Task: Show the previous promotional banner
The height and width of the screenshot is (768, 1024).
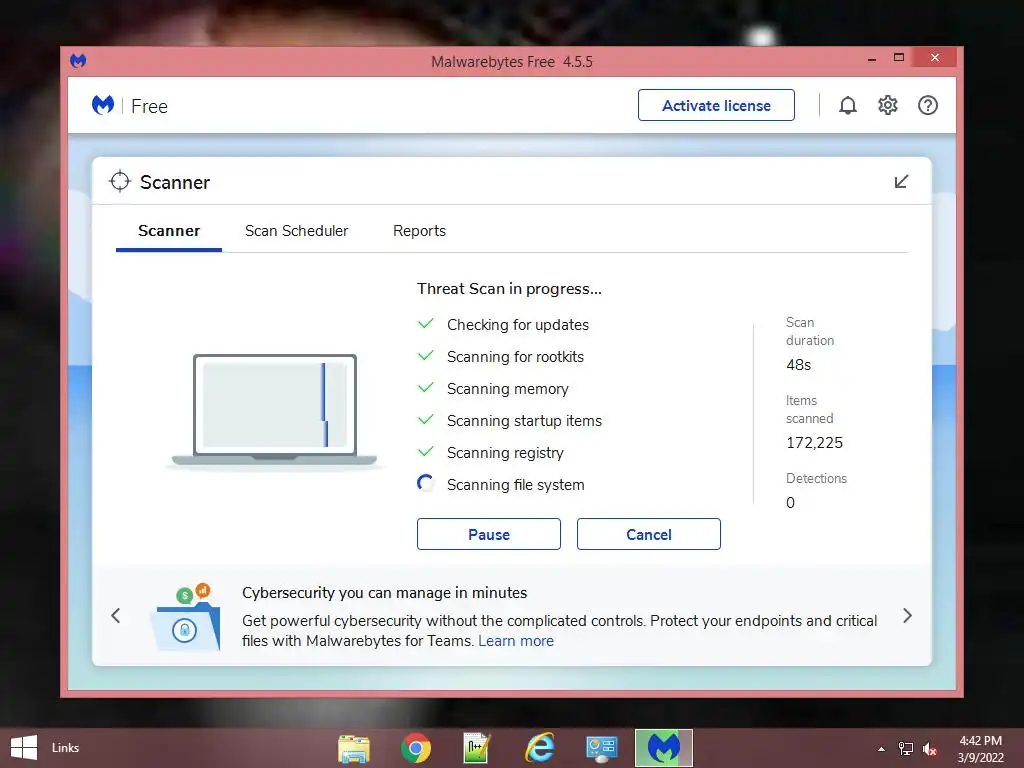Action: [x=116, y=615]
